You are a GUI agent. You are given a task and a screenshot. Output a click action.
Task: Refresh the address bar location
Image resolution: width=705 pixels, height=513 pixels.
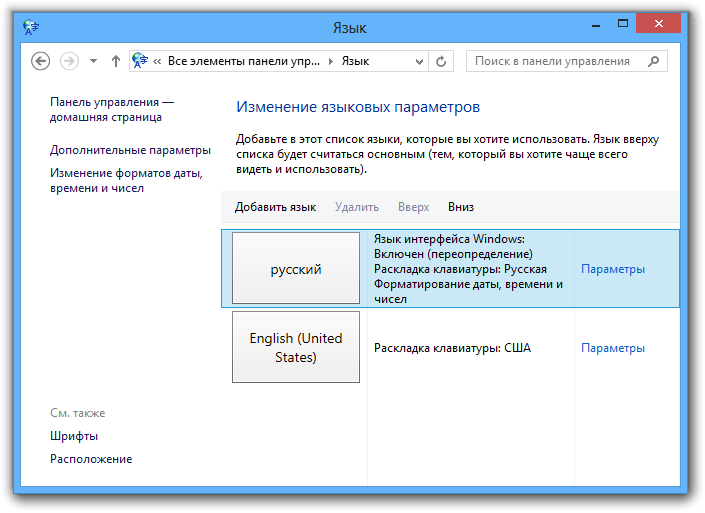pos(441,61)
